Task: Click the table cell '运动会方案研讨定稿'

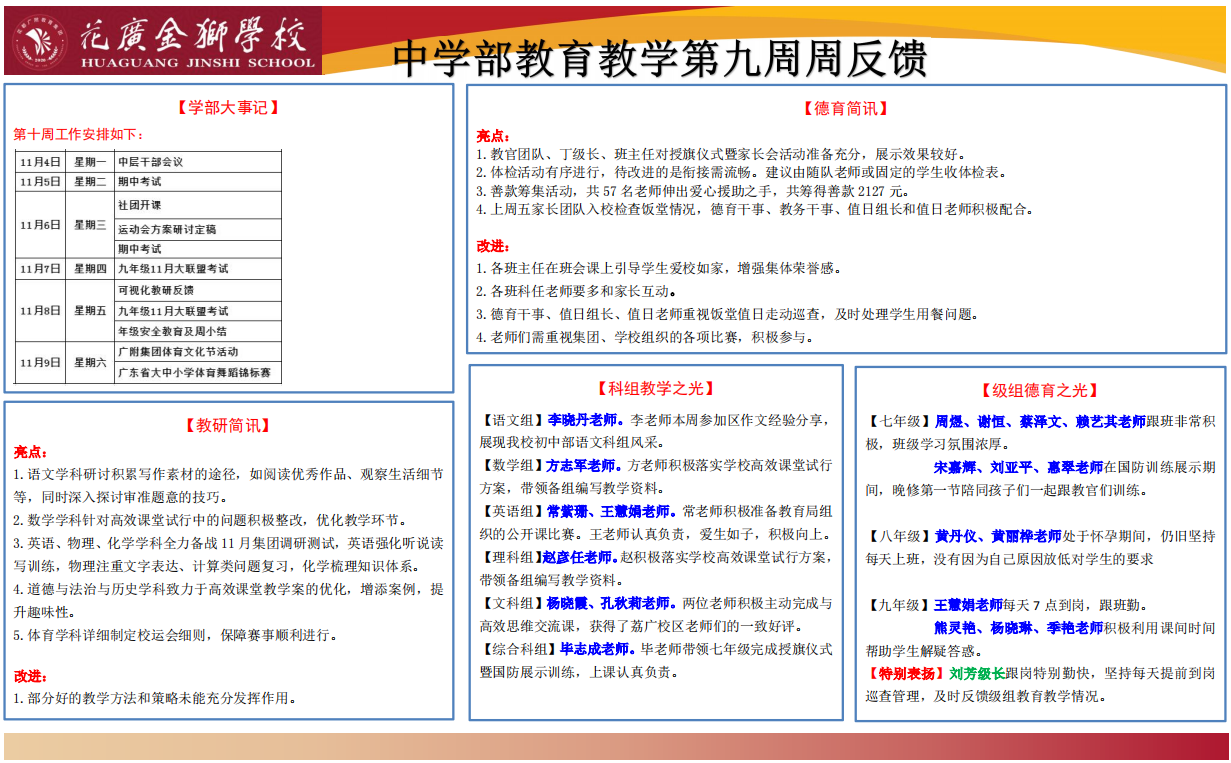Action: click(197, 229)
